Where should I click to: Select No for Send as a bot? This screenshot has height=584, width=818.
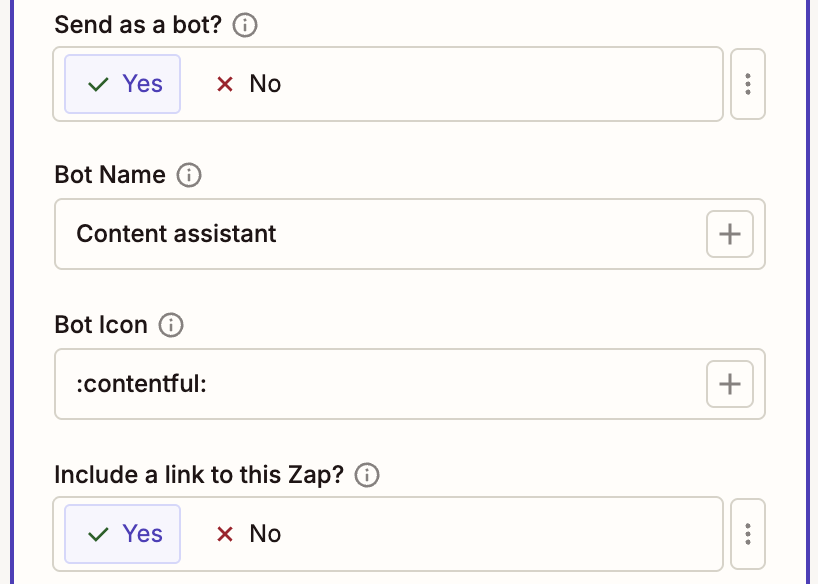(248, 84)
